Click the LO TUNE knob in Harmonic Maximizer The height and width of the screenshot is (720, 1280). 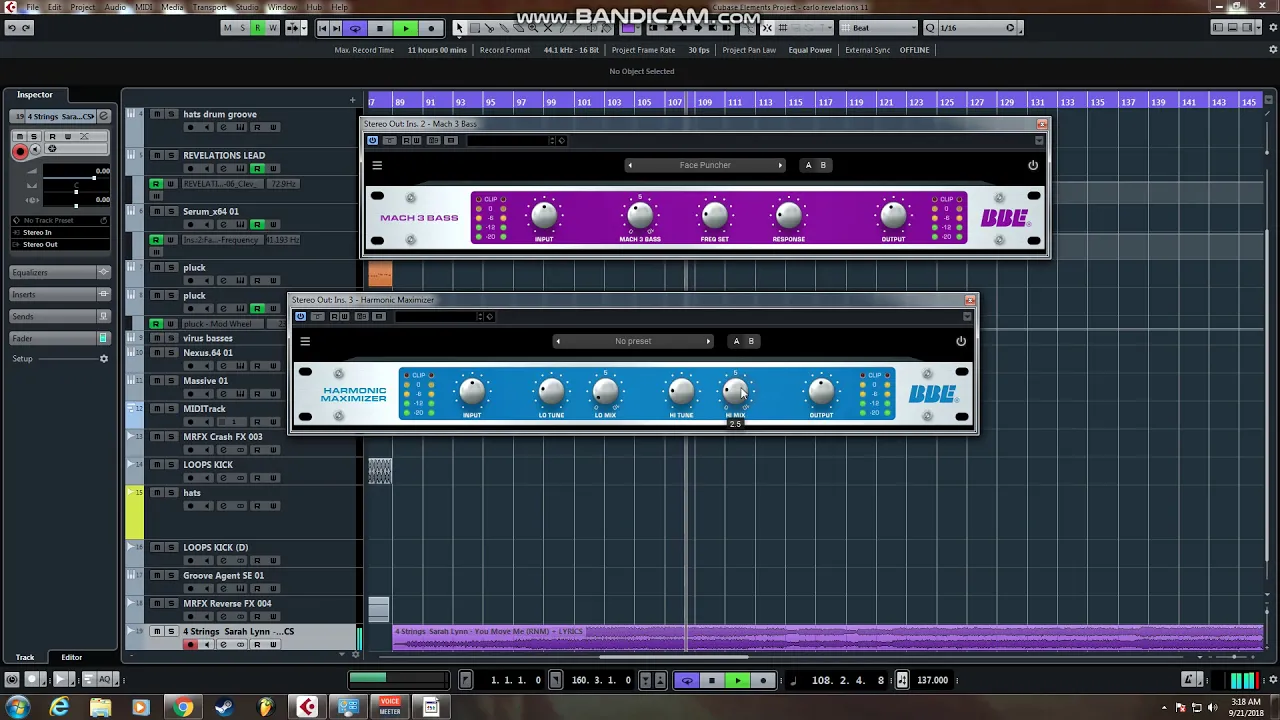click(x=551, y=392)
